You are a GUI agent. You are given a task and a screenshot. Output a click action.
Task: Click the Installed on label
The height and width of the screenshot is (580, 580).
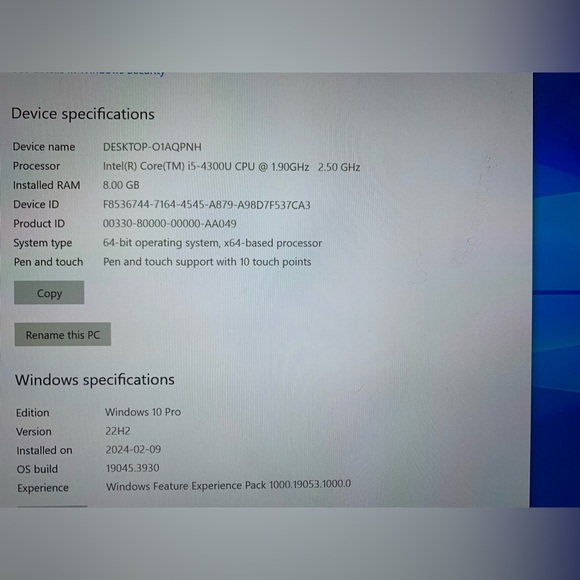pyautogui.click(x=44, y=451)
